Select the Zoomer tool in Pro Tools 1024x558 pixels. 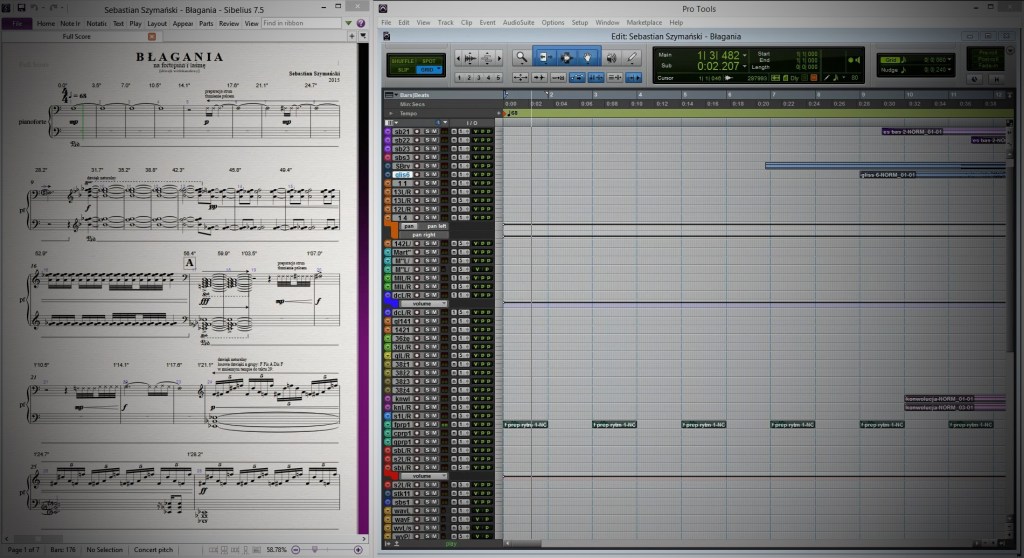point(521,57)
